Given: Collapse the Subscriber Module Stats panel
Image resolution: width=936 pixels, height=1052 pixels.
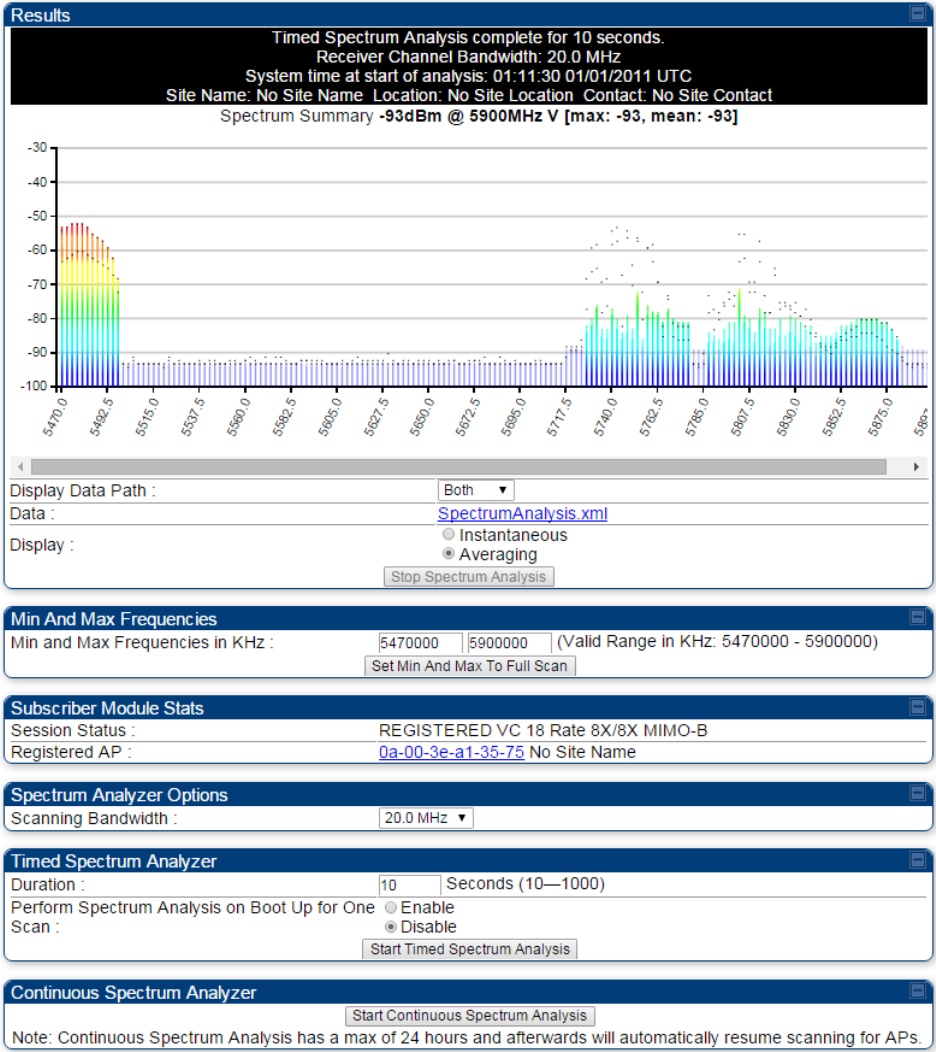Looking at the screenshot, I should click(917, 706).
